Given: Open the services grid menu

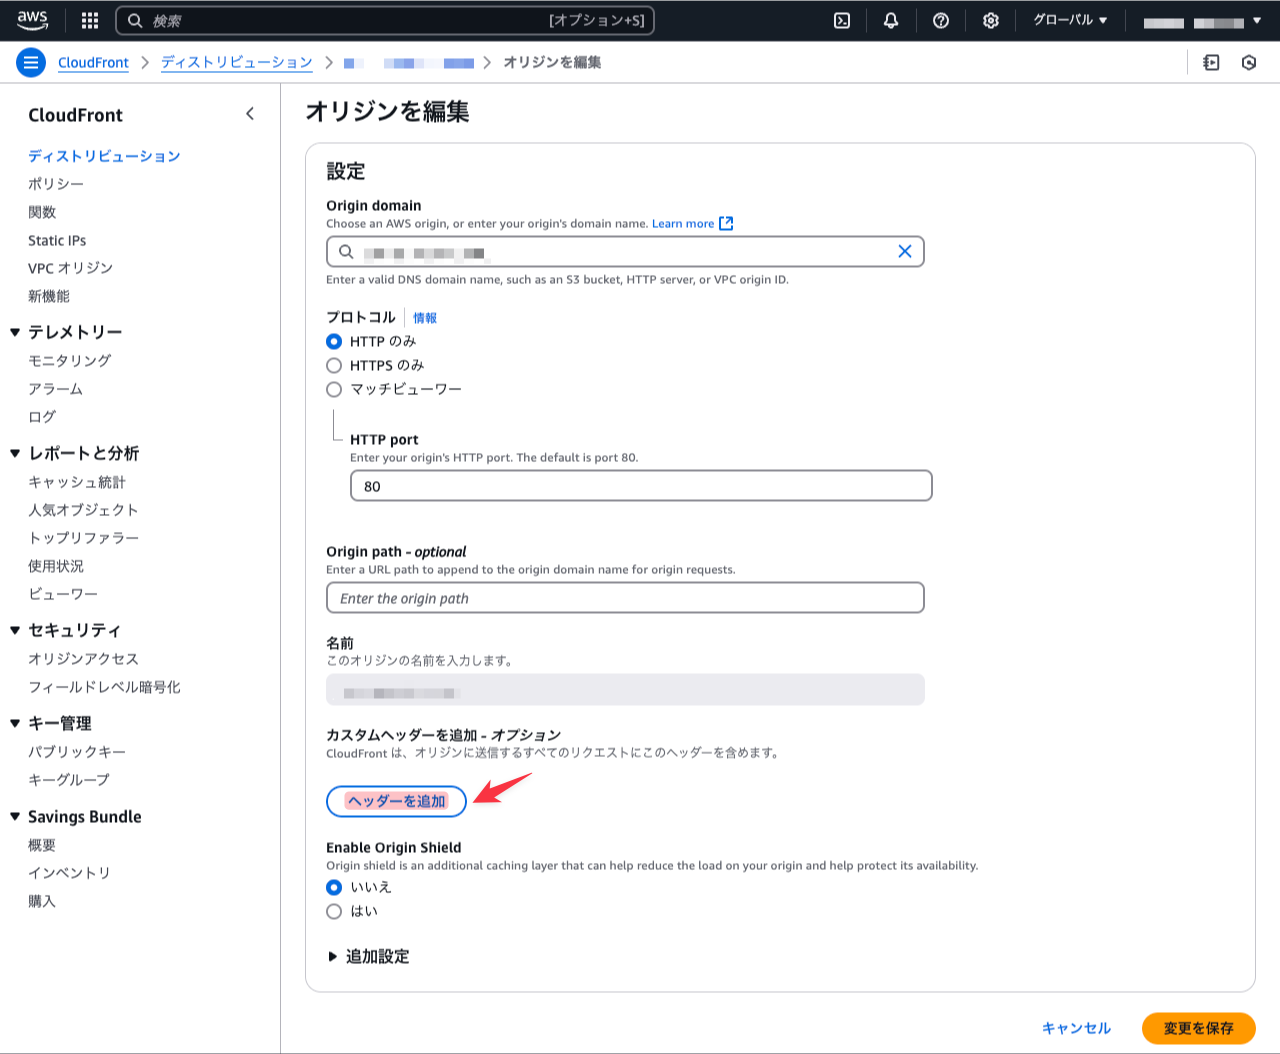Looking at the screenshot, I should click(90, 20).
